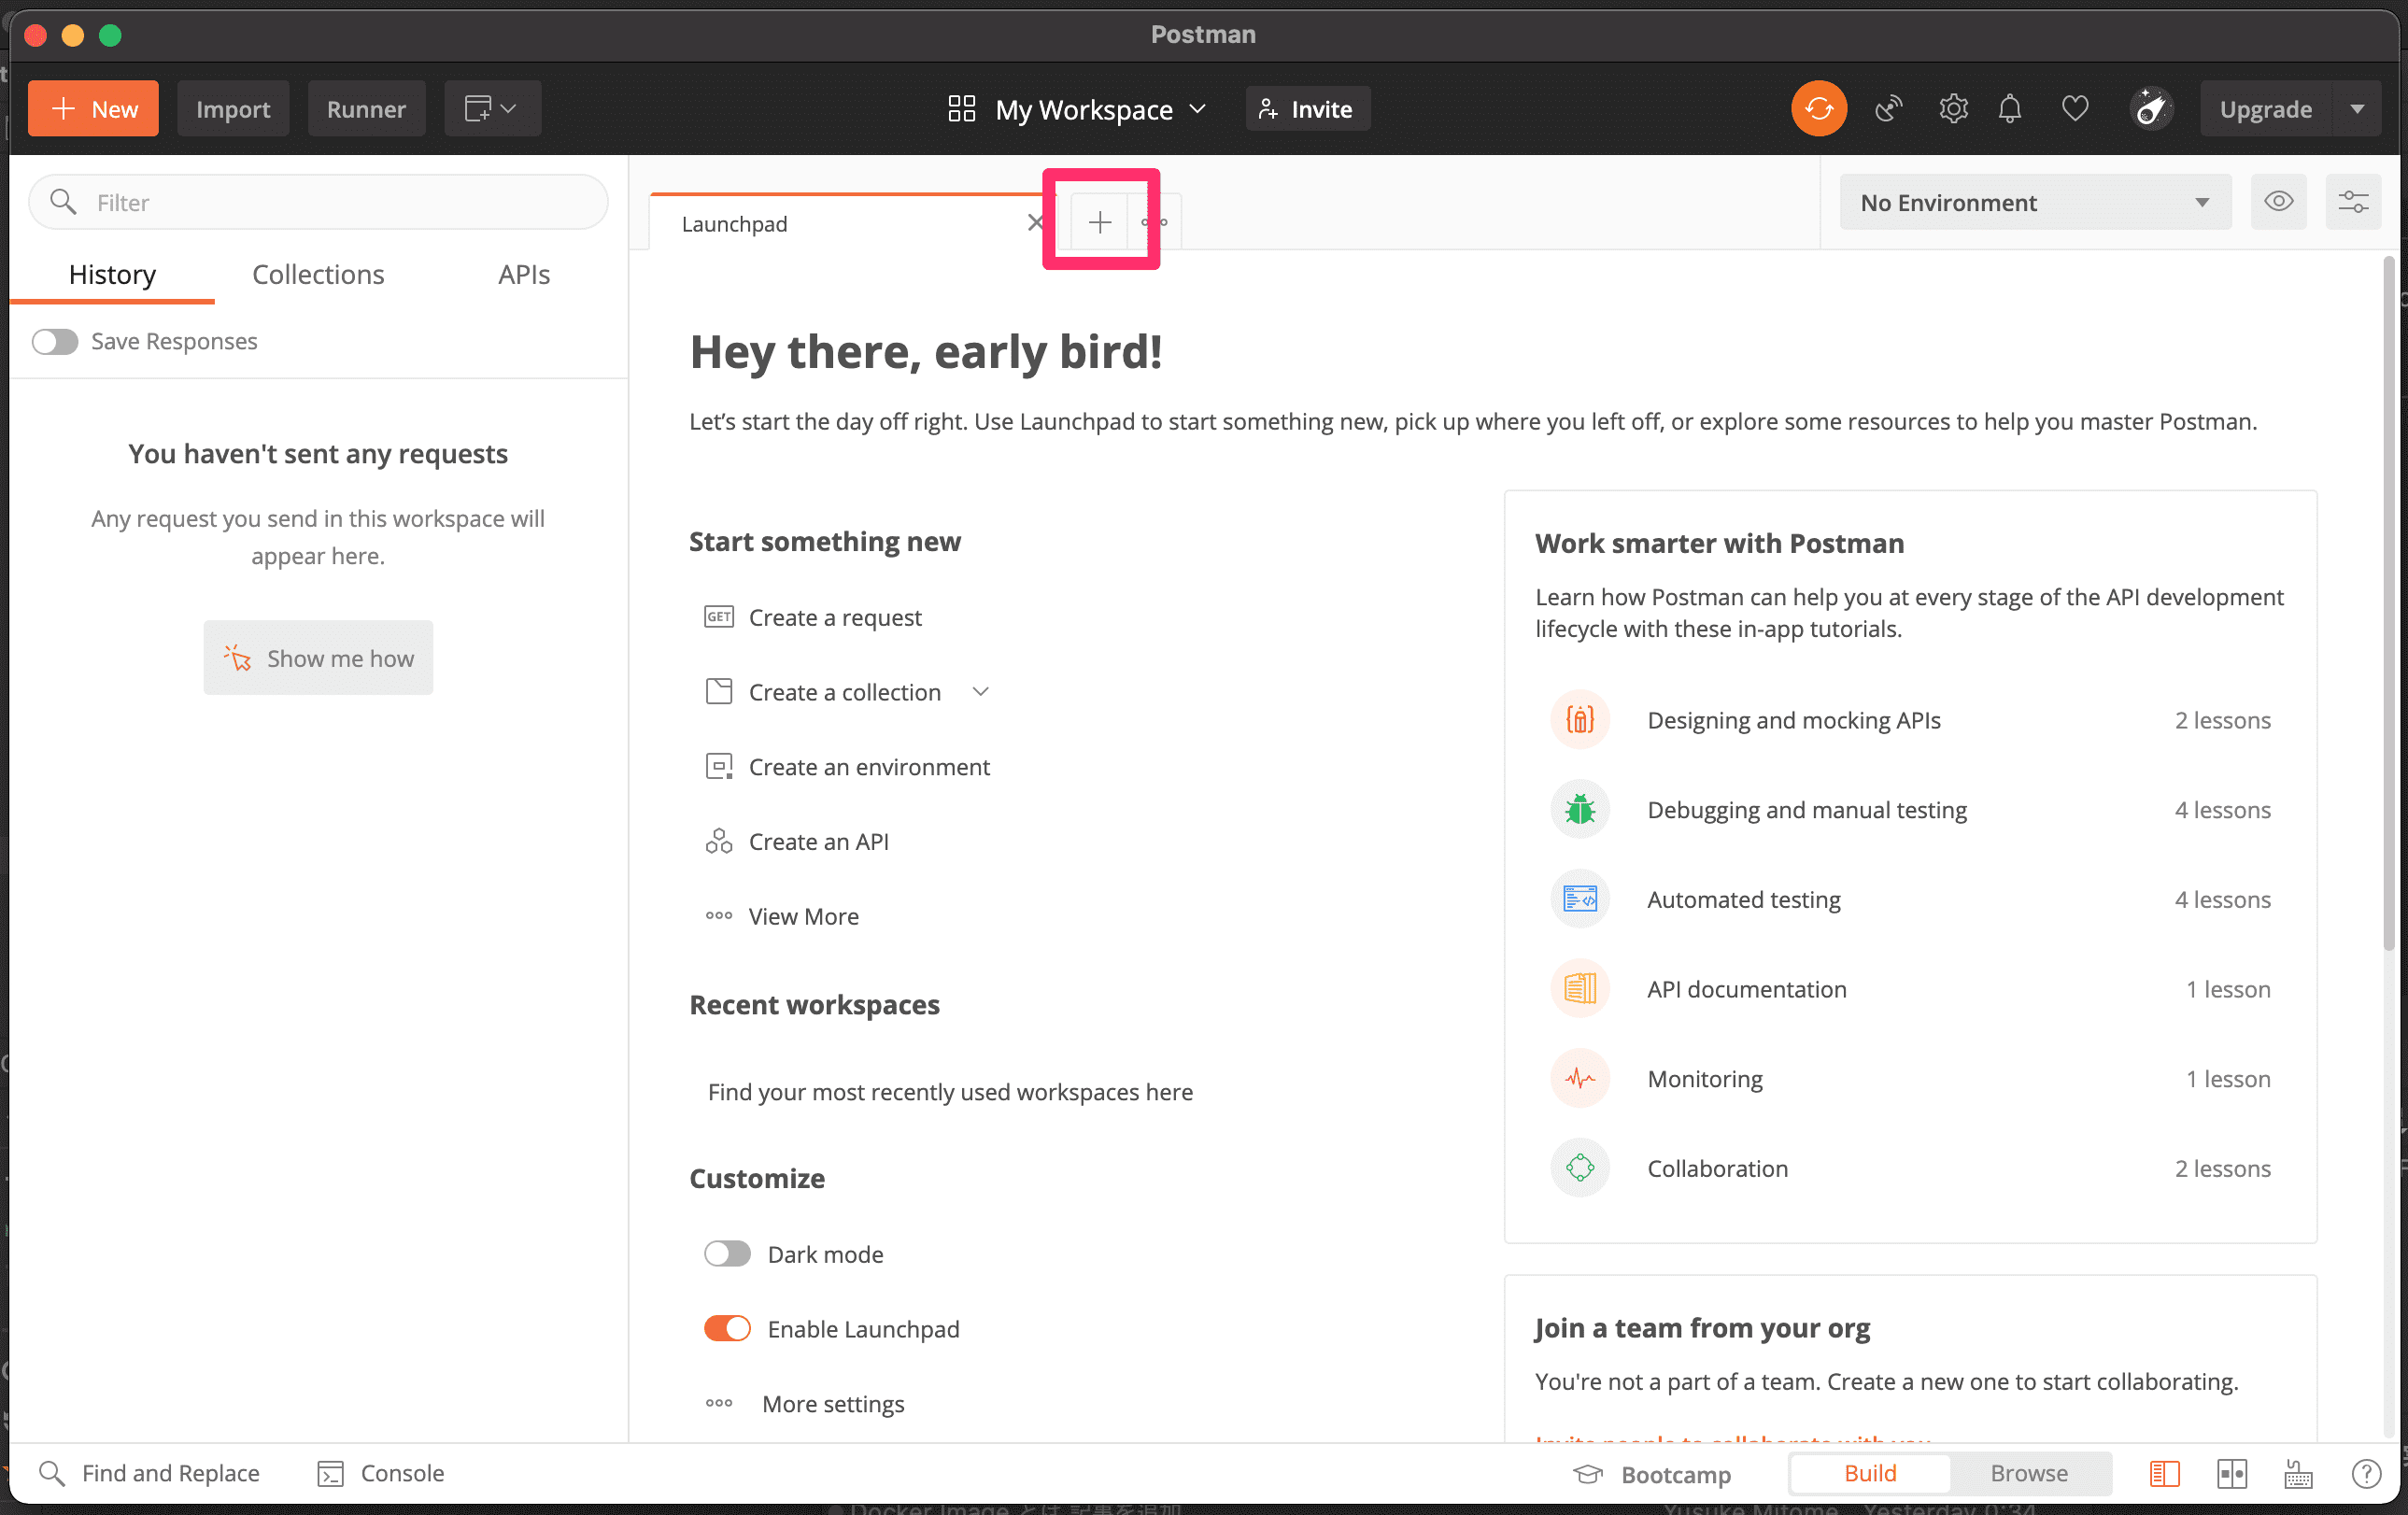The image size is (2408, 1515).
Task: Click Show me how button
Action: coord(318,658)
